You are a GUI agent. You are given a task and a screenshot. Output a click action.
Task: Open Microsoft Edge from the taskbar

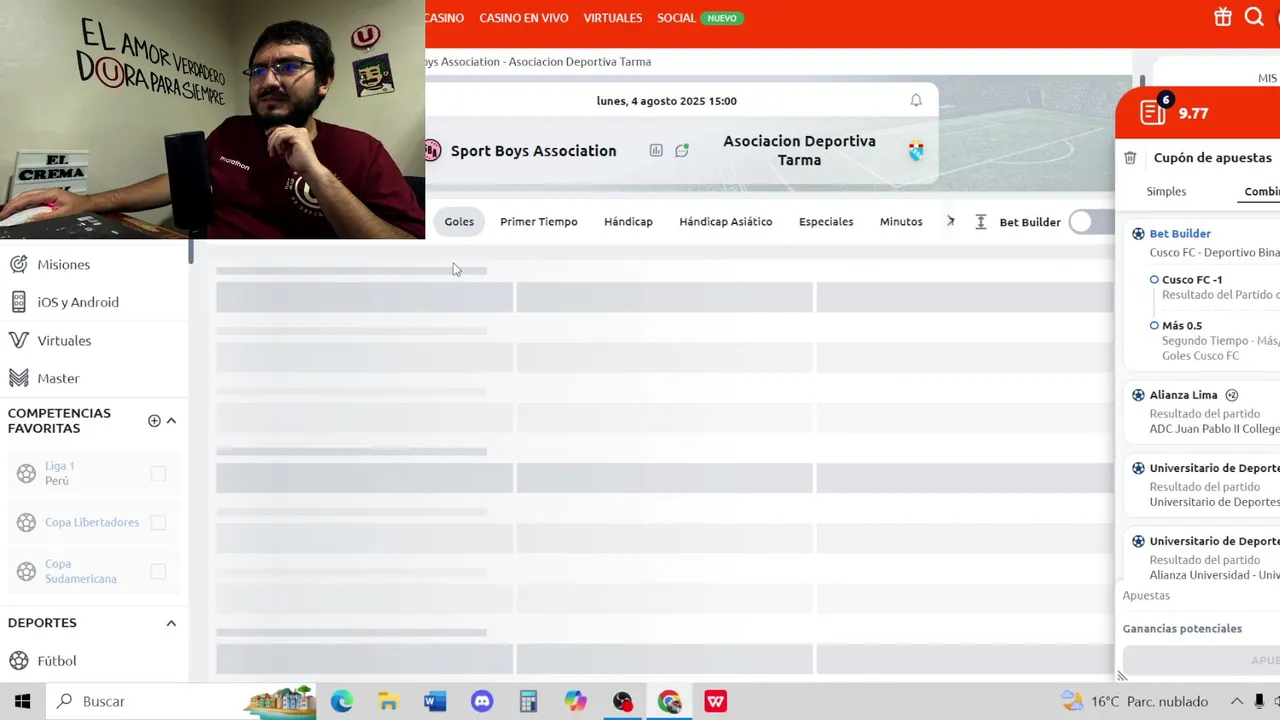[342, 701]
